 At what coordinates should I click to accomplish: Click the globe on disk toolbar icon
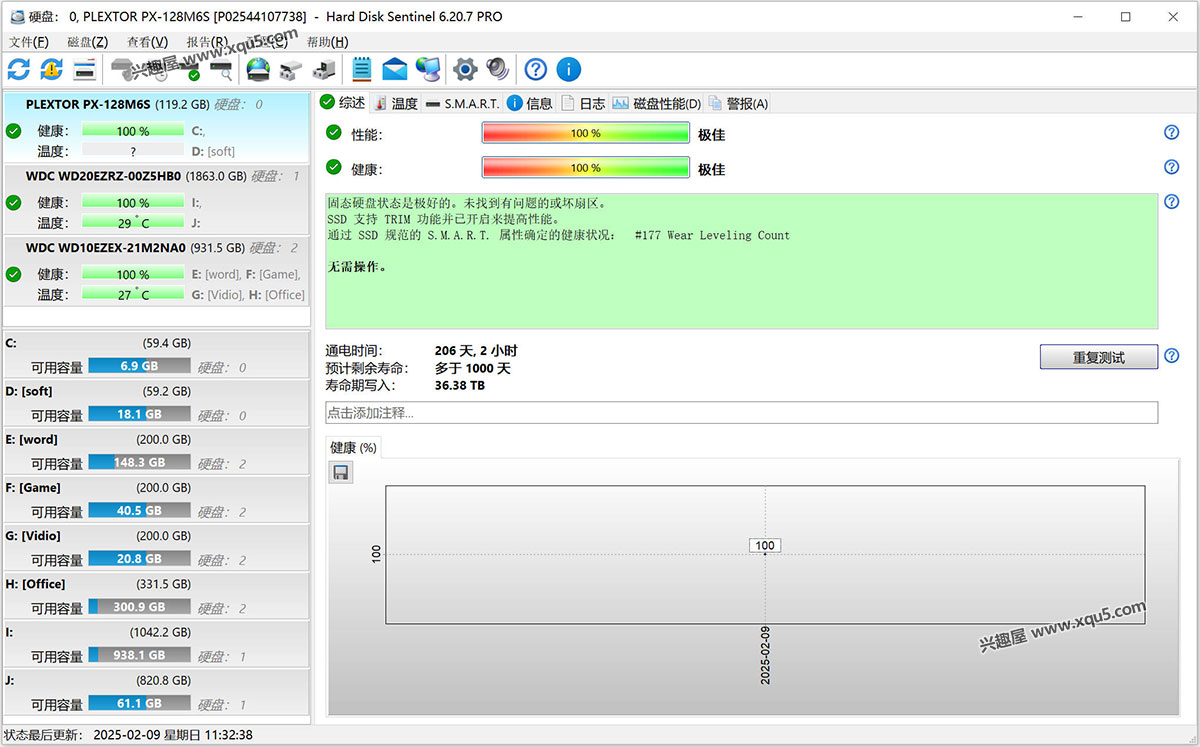[258, 69]
